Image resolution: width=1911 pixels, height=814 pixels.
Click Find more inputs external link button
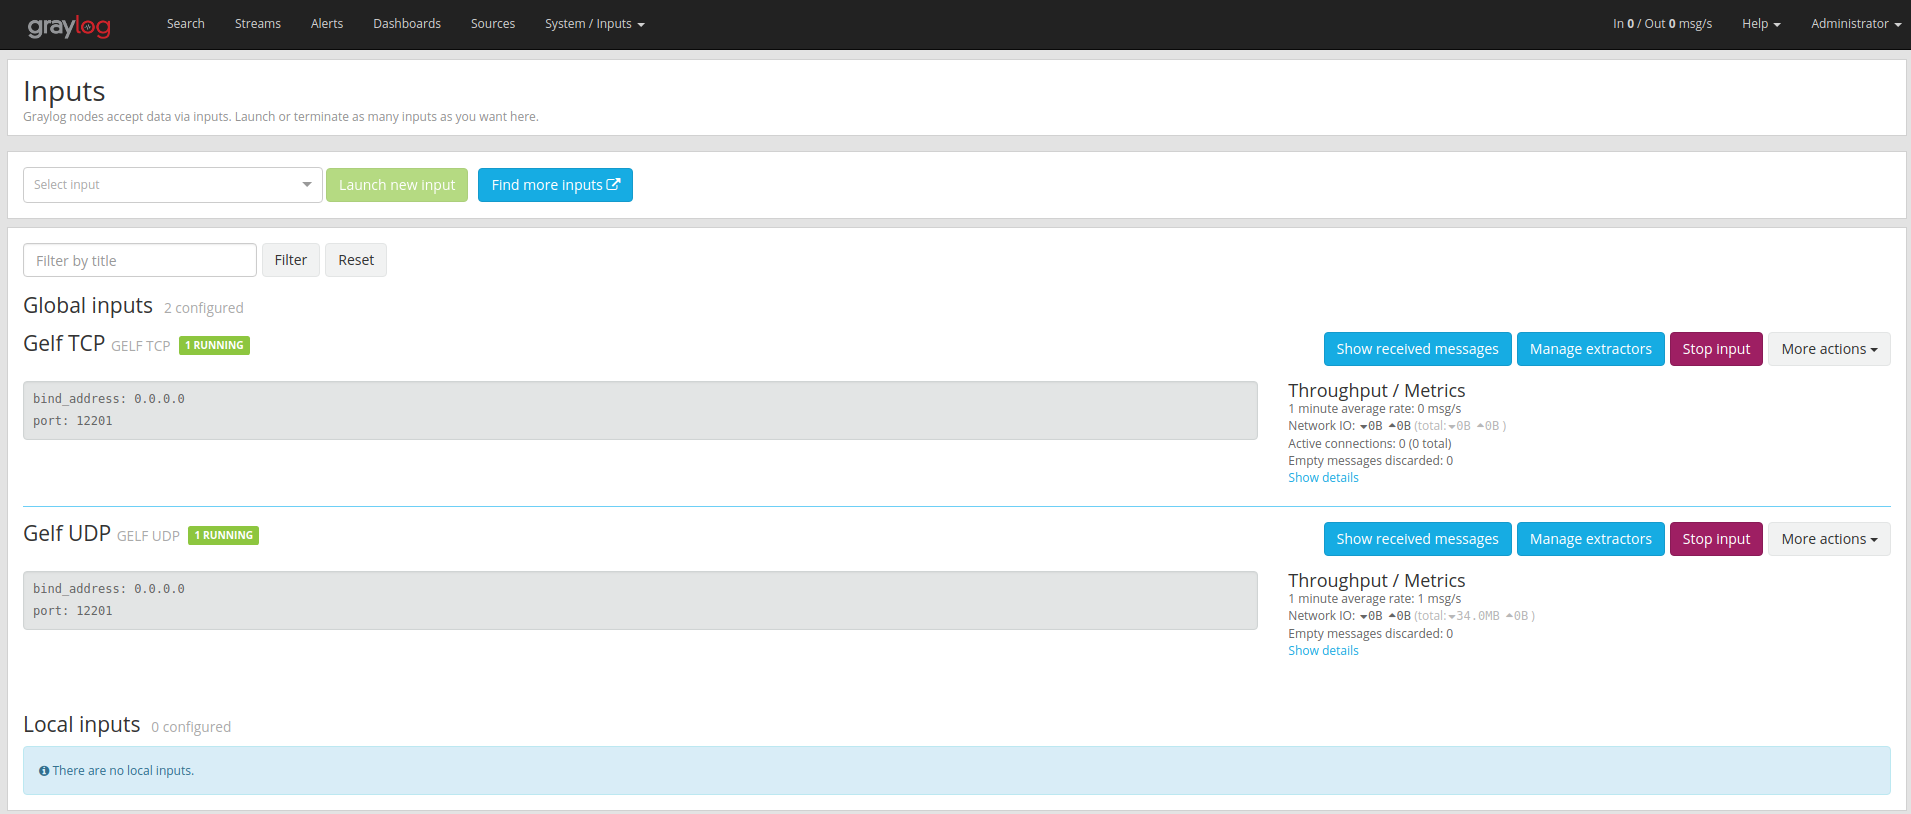[x=555, y=185]
